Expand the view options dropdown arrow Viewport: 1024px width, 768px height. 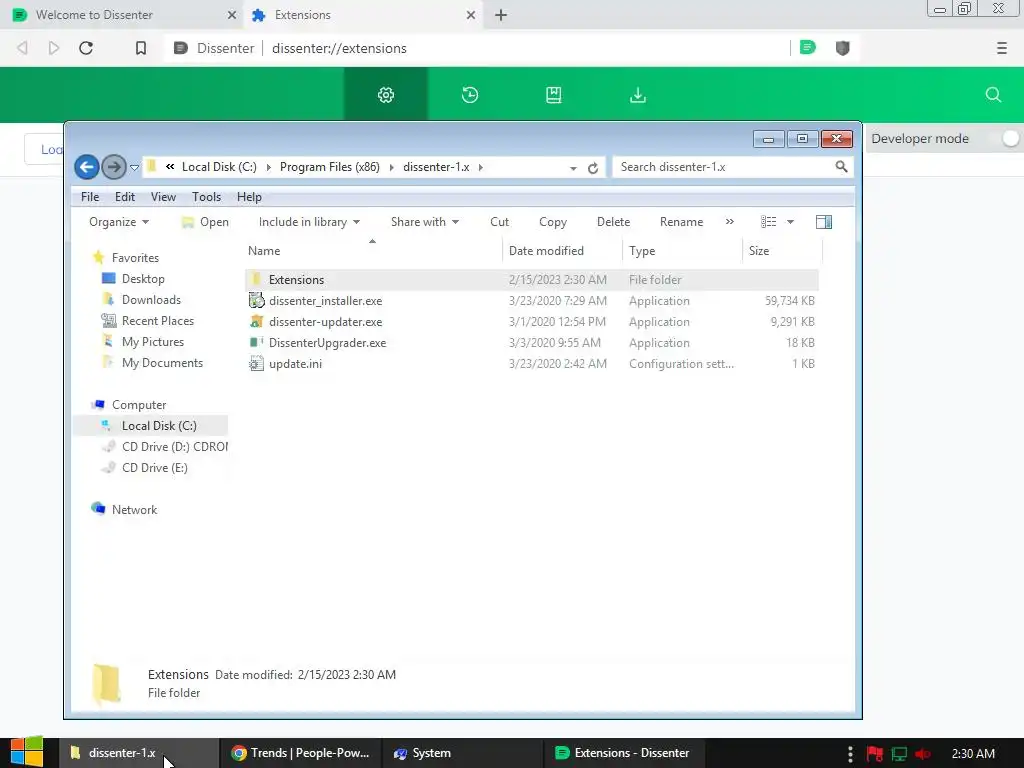(790, 222)
